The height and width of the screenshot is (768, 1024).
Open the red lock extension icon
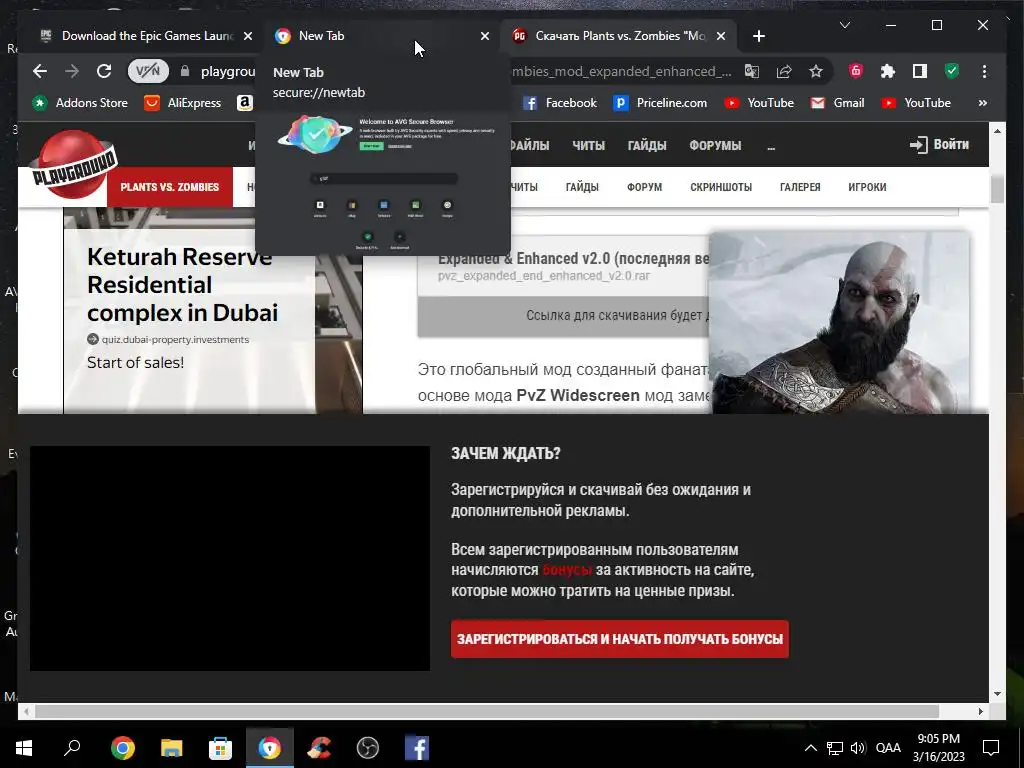coord(856,71)
